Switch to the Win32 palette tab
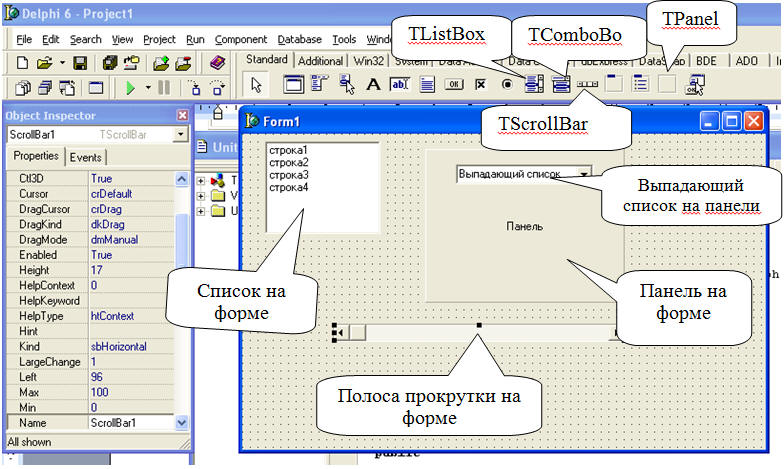The width and height of the screenshot is (784, 469). 368,61
